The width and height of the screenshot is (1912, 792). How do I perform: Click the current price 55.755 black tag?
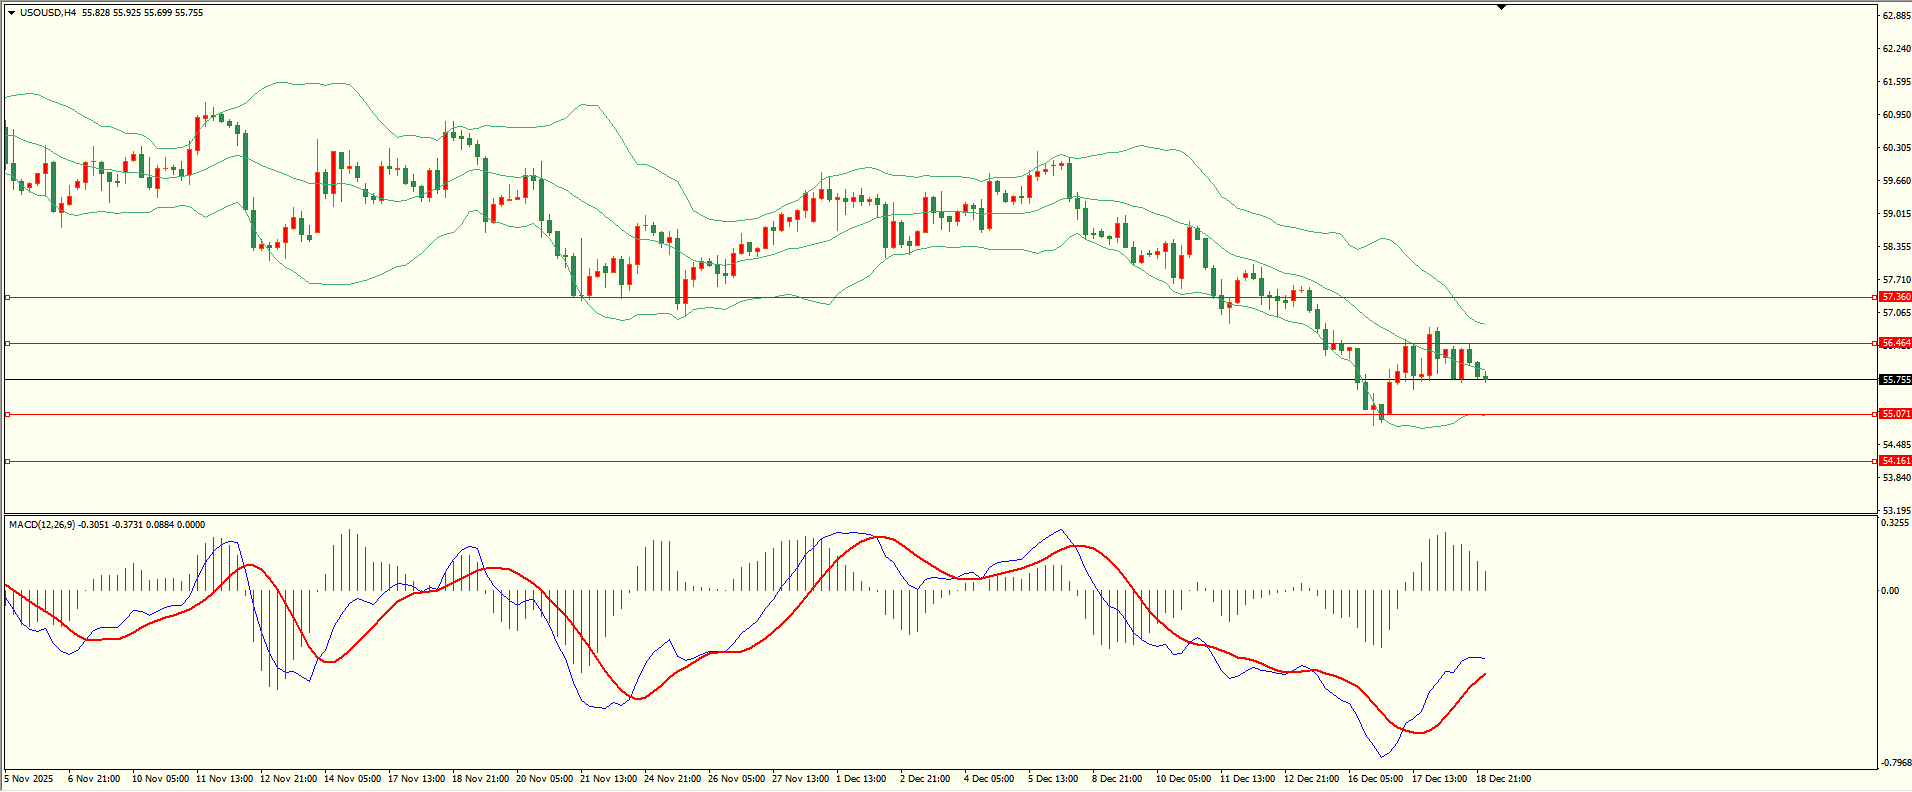[1895, 380]
